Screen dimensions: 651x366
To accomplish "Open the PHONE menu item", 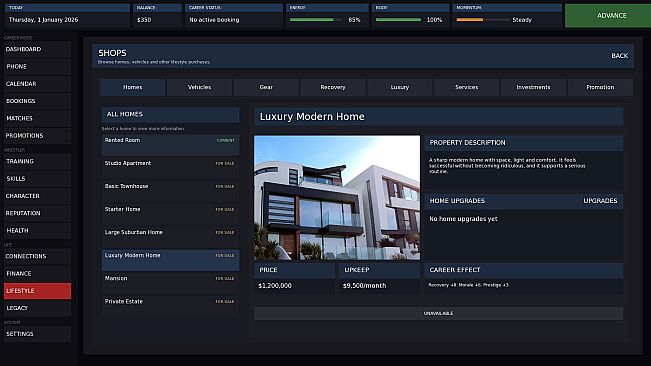I will [37, 66].
